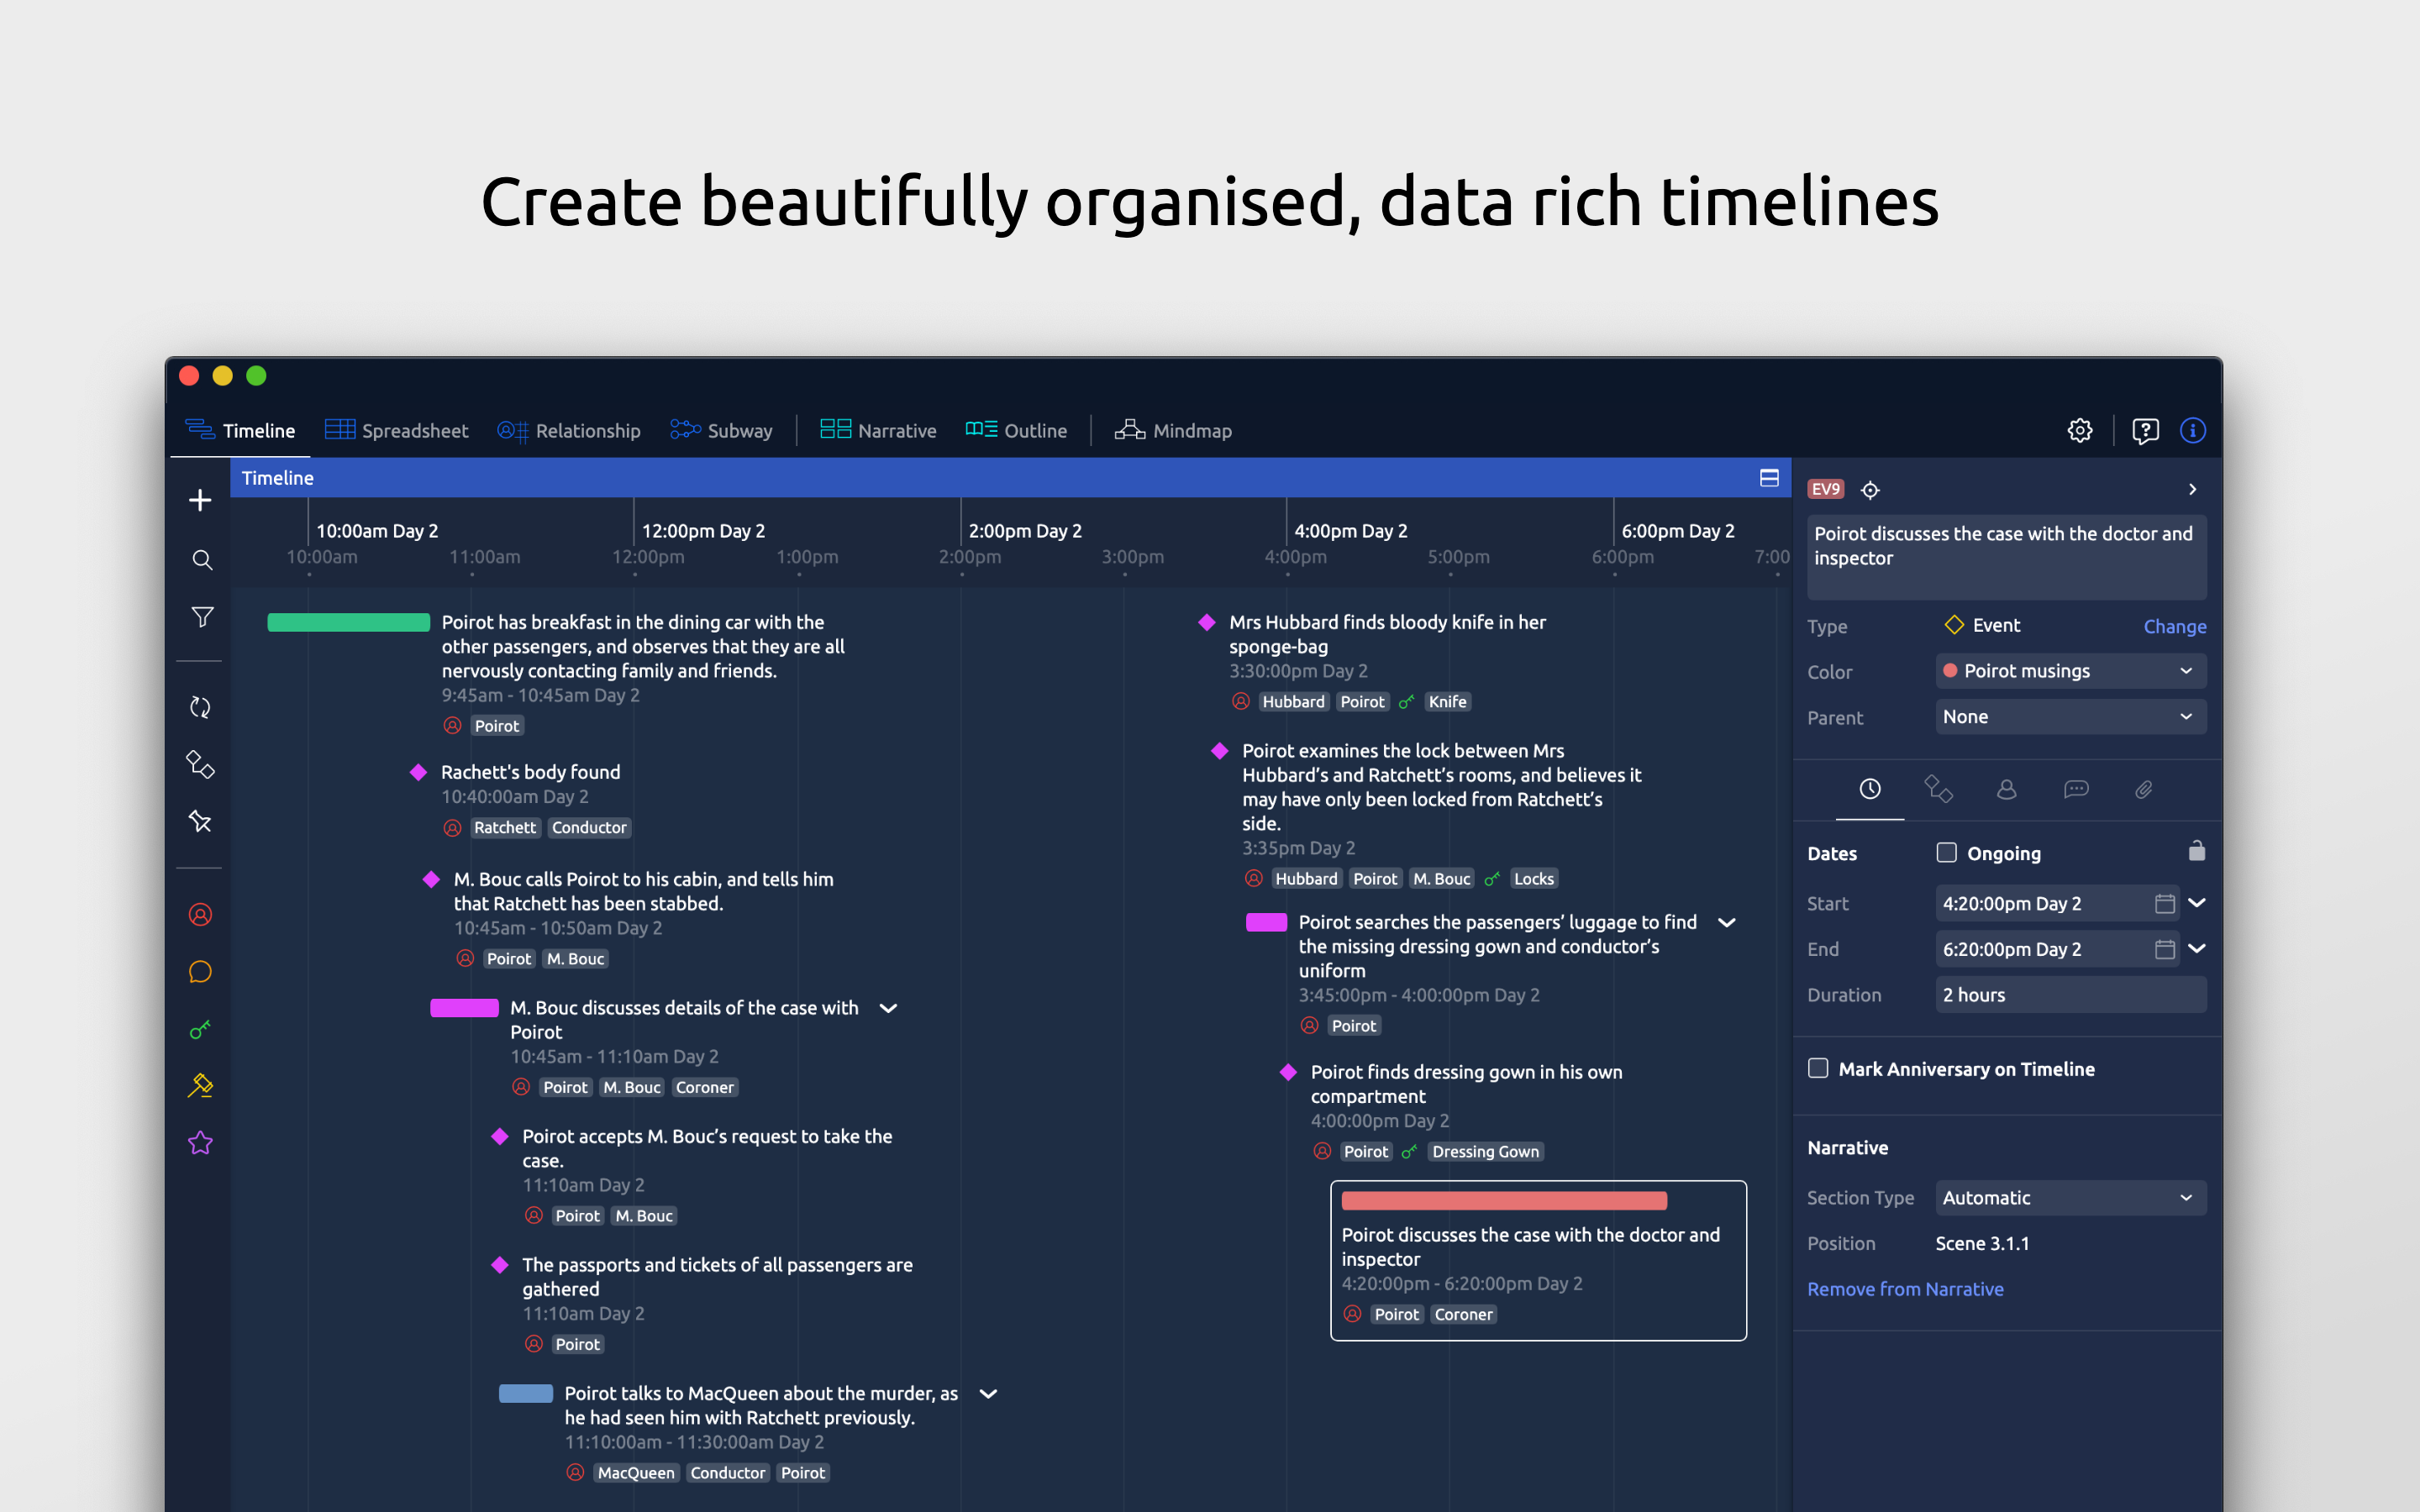Open the search tool in left sidebar

[x=201, y=560]
